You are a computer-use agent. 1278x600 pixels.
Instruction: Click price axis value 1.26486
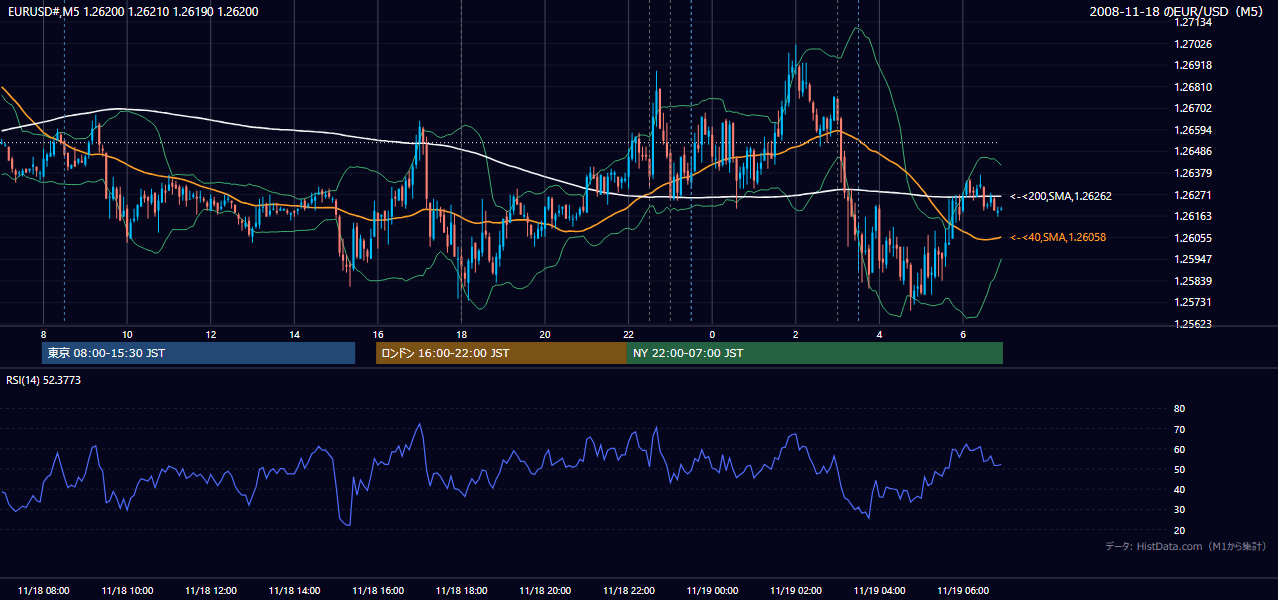1192,151
